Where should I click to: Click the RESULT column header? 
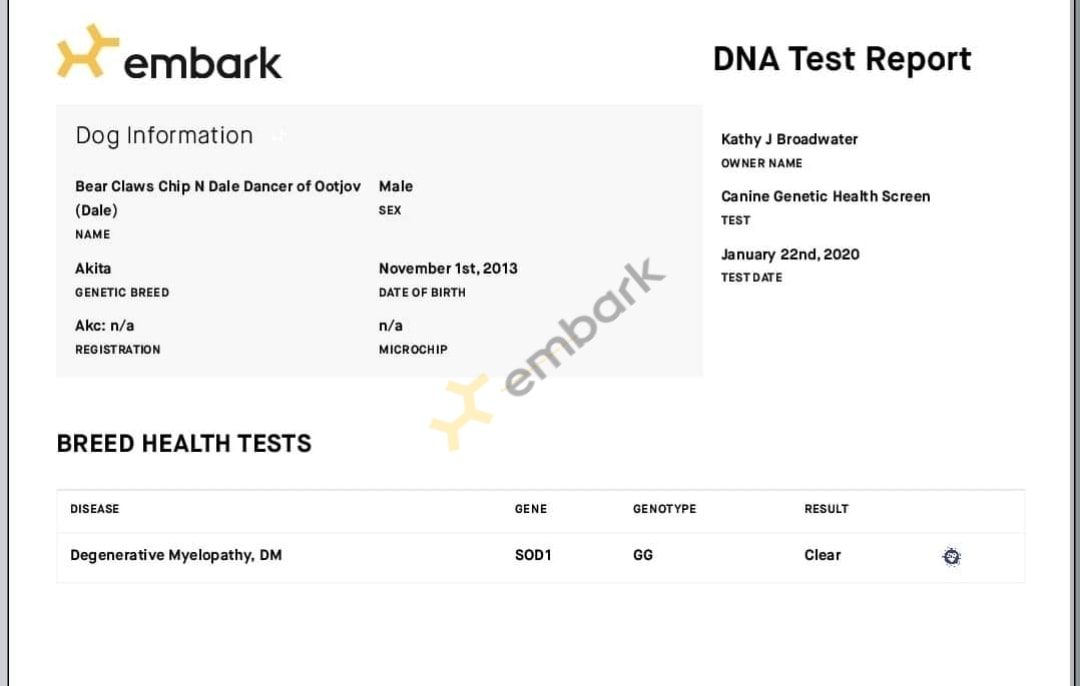826,509
